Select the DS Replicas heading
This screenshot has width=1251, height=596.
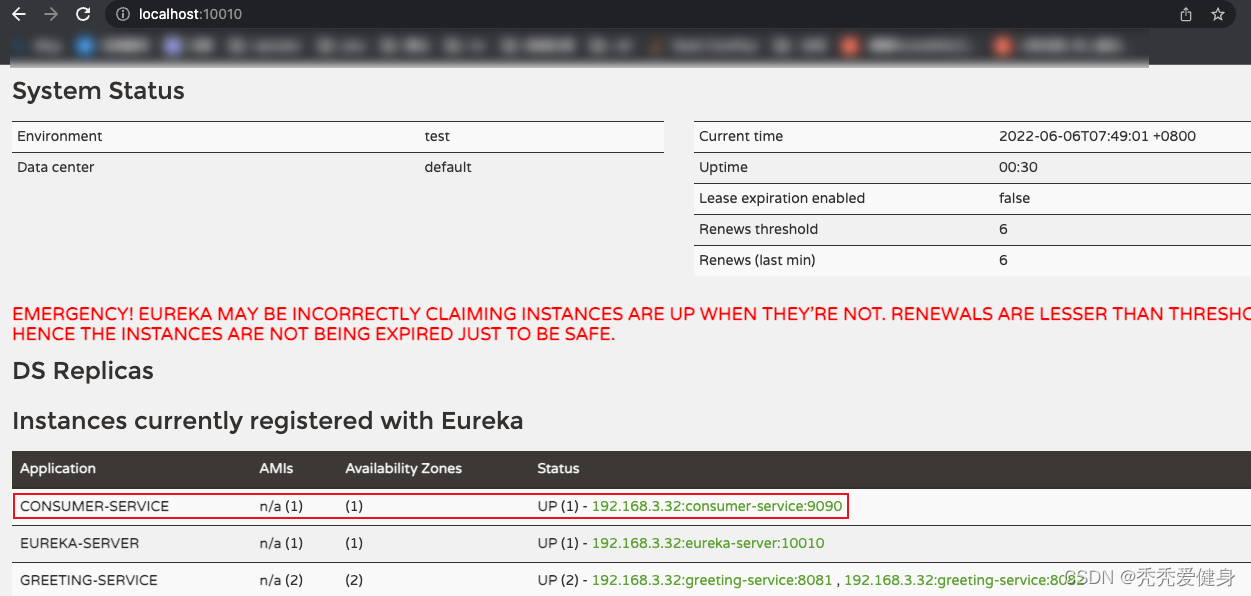(83, 371)
